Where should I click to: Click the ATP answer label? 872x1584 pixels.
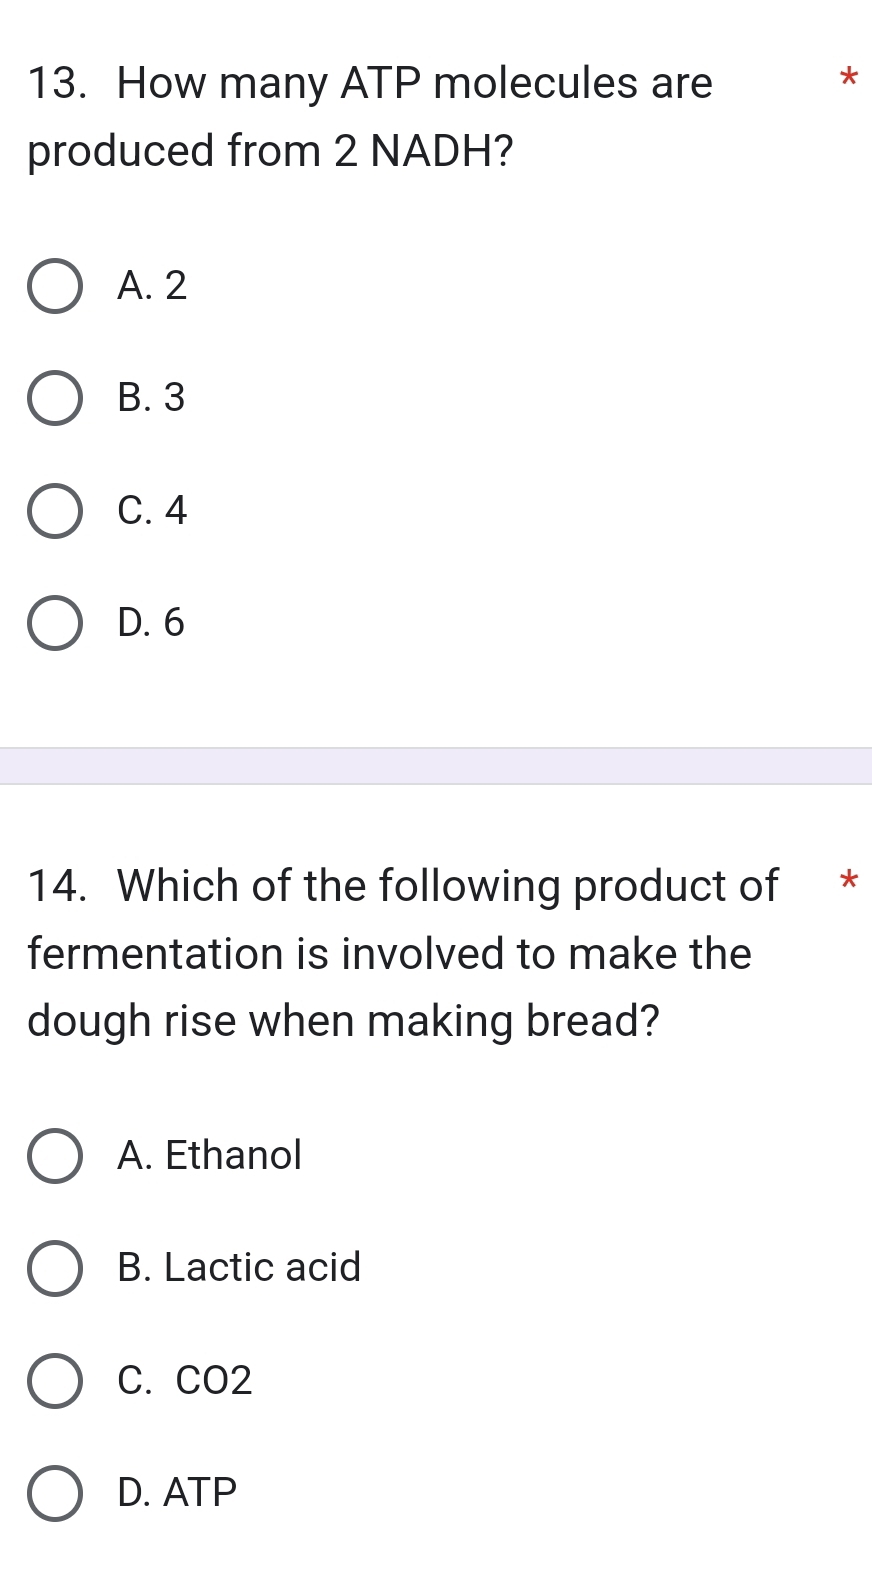pyautogui.click(x=175, y=1492)
